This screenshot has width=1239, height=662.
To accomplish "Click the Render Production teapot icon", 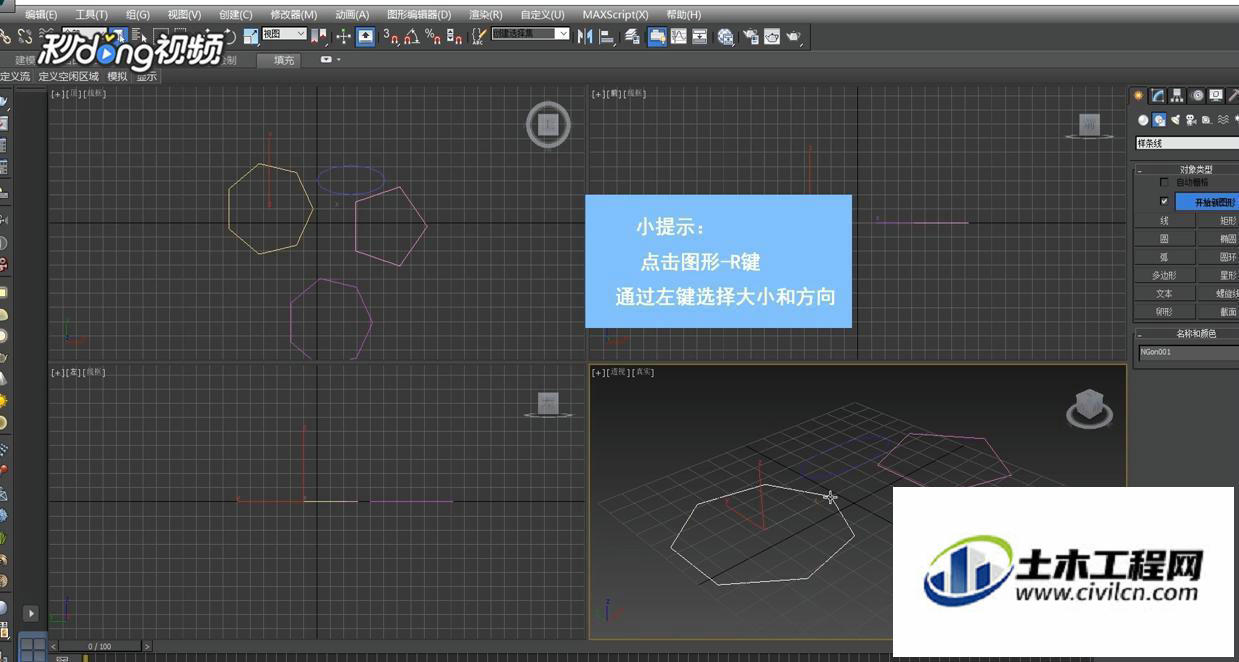I will (794, 37).
